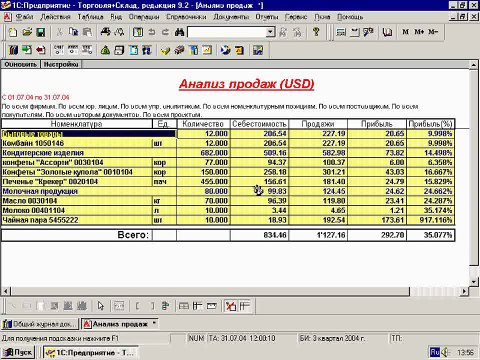Click the 1С:Предприятие taskbar button
480x360 pixels.
[91, 352]
